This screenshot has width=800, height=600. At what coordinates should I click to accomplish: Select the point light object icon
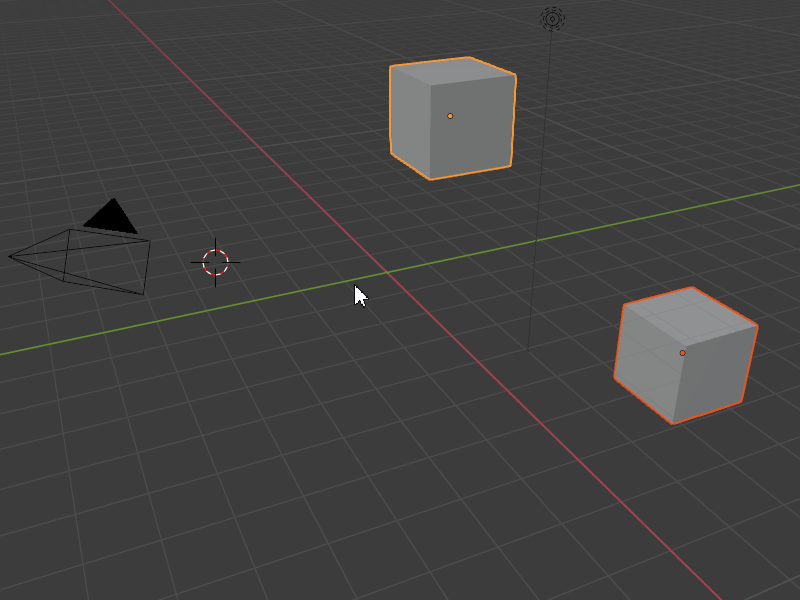552,19
